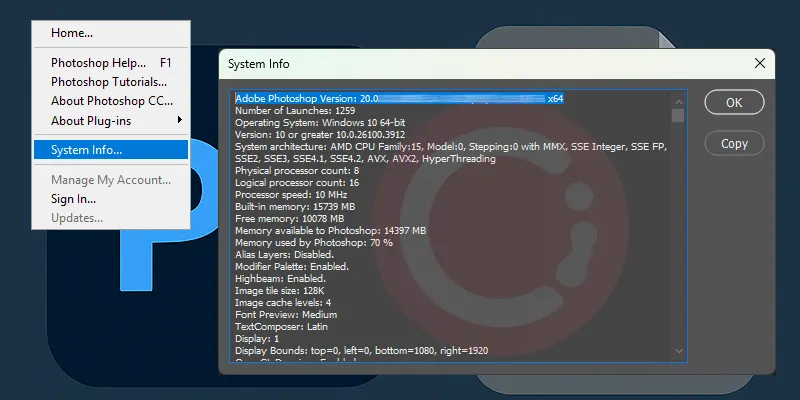Screen dimensions: 800x400
Task: Click the scrollbar thumb in the info list
Action: (678, 116)
